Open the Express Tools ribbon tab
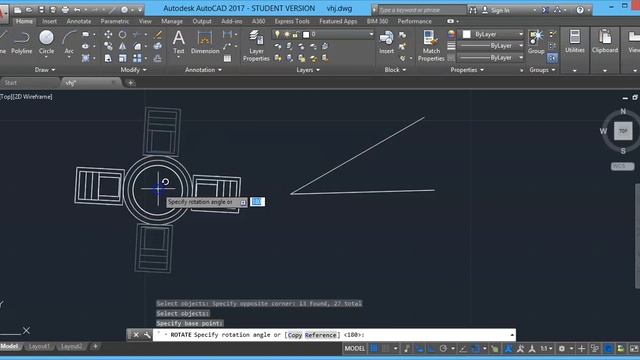The width and height of the screenshot is (640, 360). (292, 21)
